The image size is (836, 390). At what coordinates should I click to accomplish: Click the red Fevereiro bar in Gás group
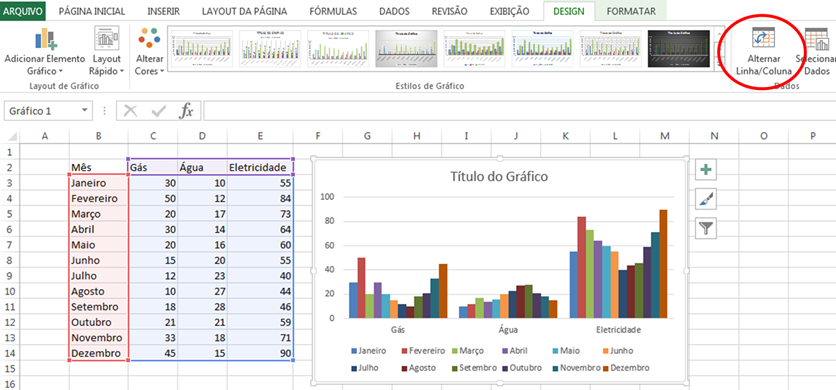pyautogui.click(x=361, y=288)
